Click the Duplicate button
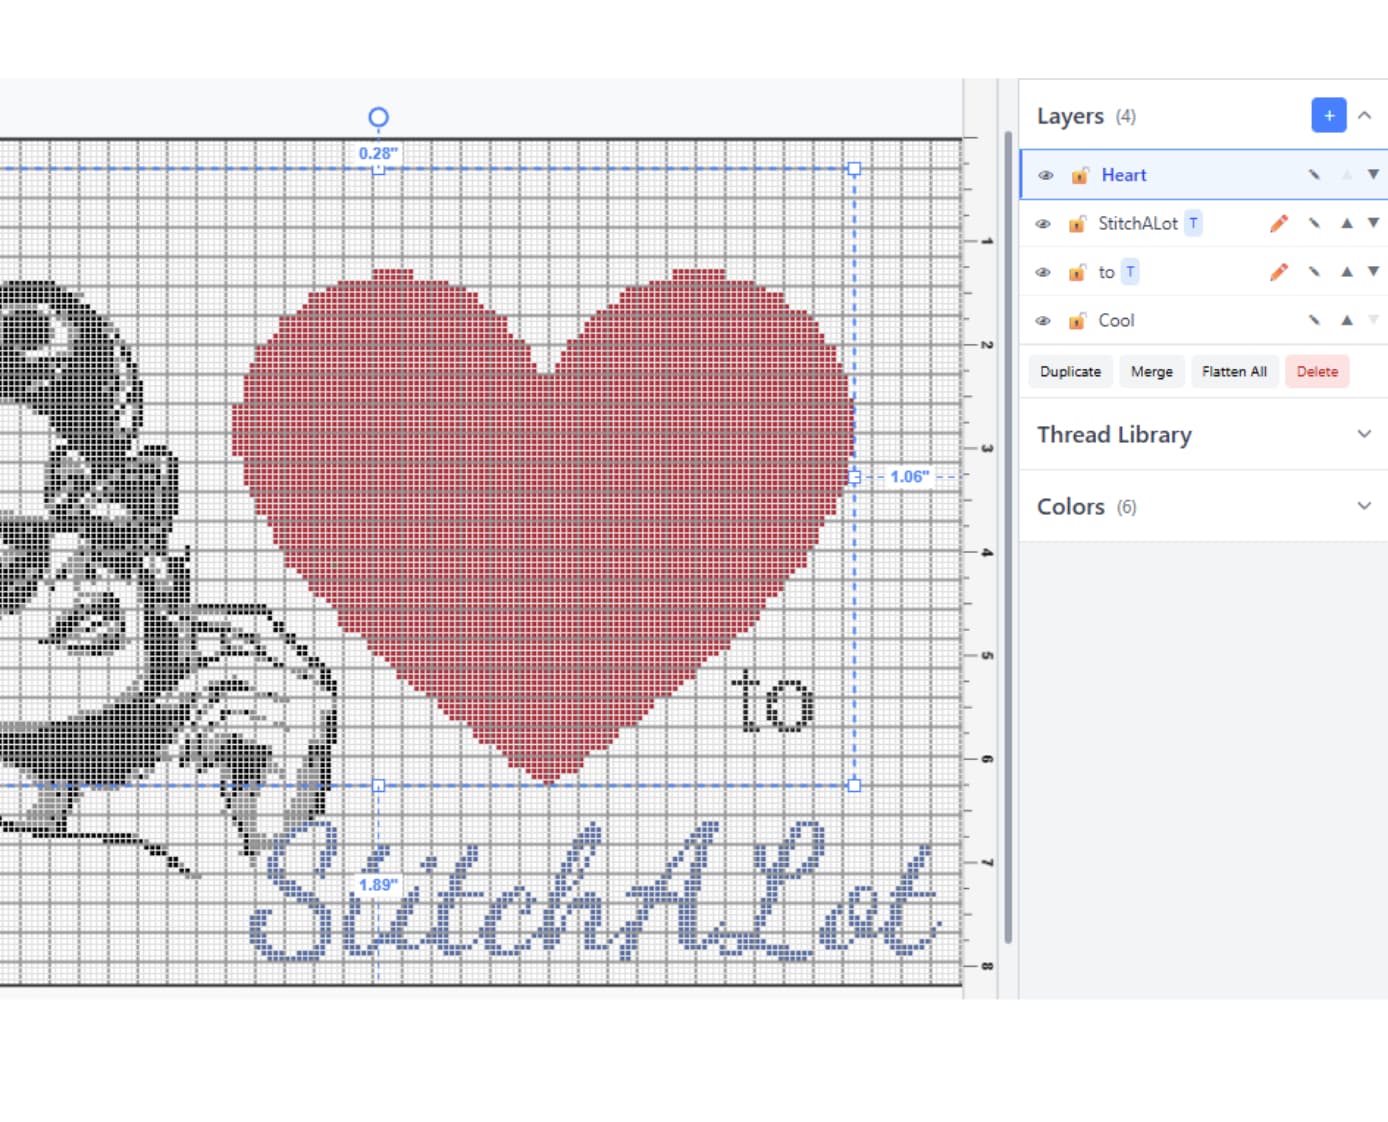 tap(1069, 372)
